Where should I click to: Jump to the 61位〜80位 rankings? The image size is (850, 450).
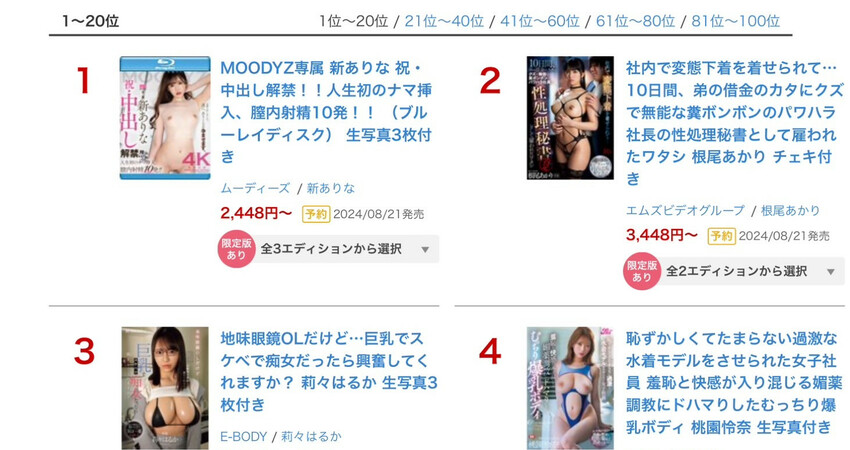635,21
